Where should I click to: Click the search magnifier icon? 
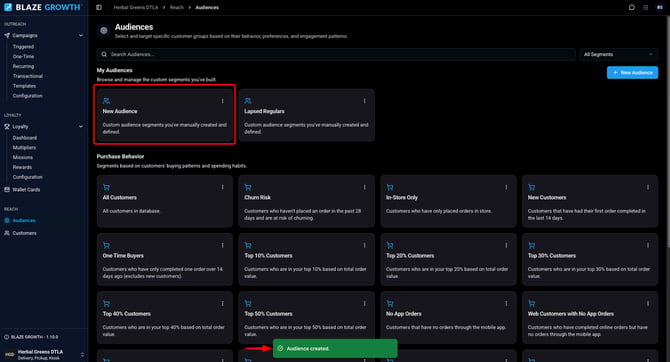click(104, 54)
